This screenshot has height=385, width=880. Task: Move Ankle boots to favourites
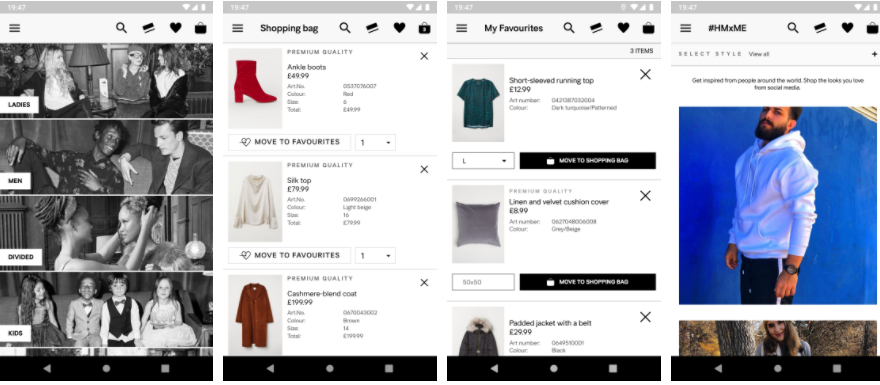(290, 143)
